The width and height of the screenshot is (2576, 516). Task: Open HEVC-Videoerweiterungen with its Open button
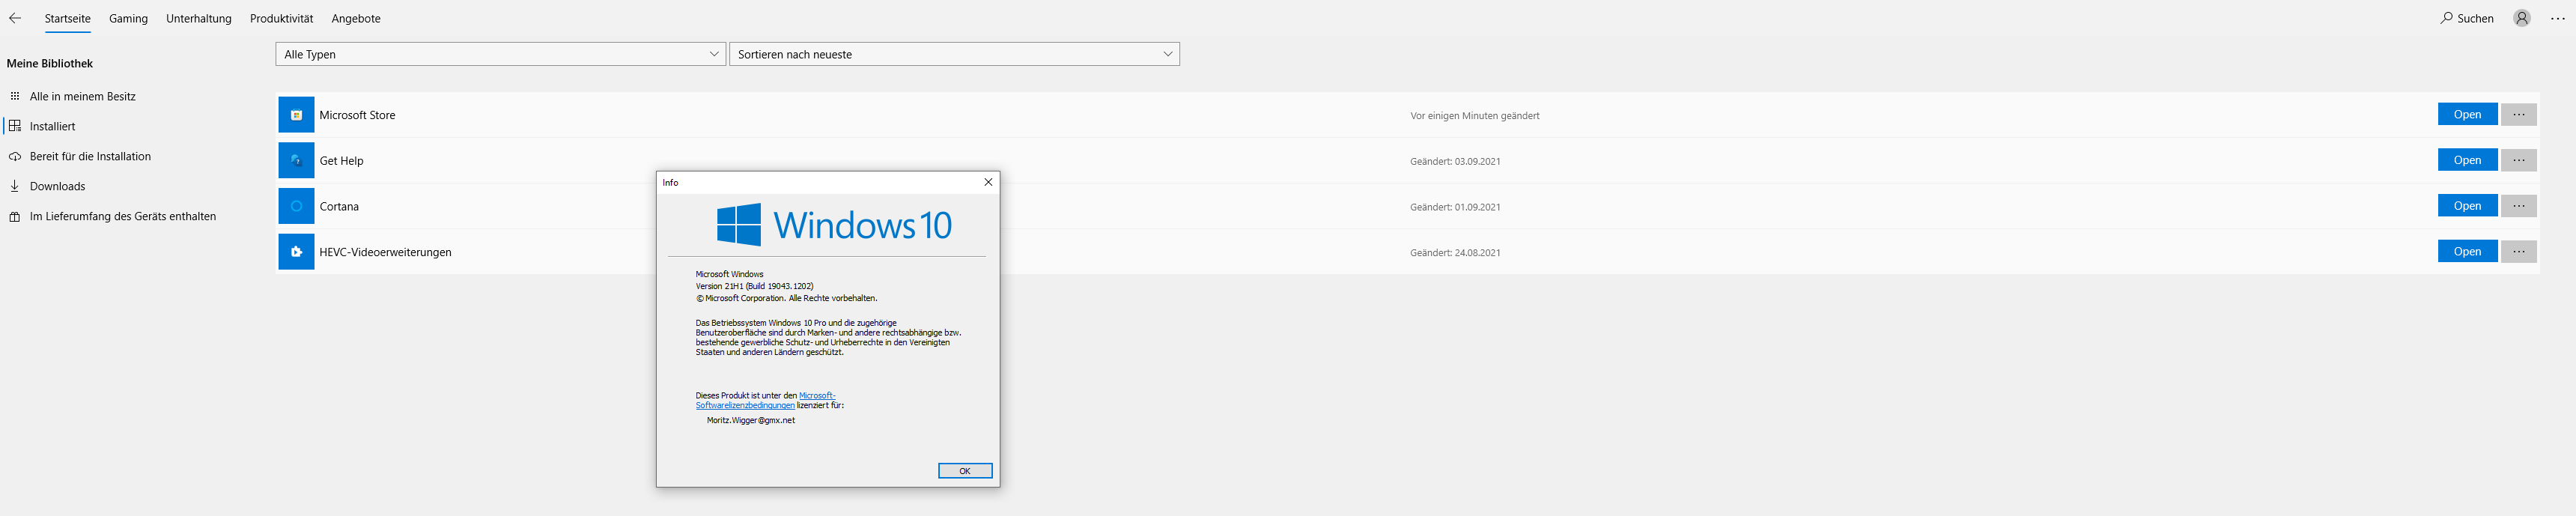point(2467,251)
